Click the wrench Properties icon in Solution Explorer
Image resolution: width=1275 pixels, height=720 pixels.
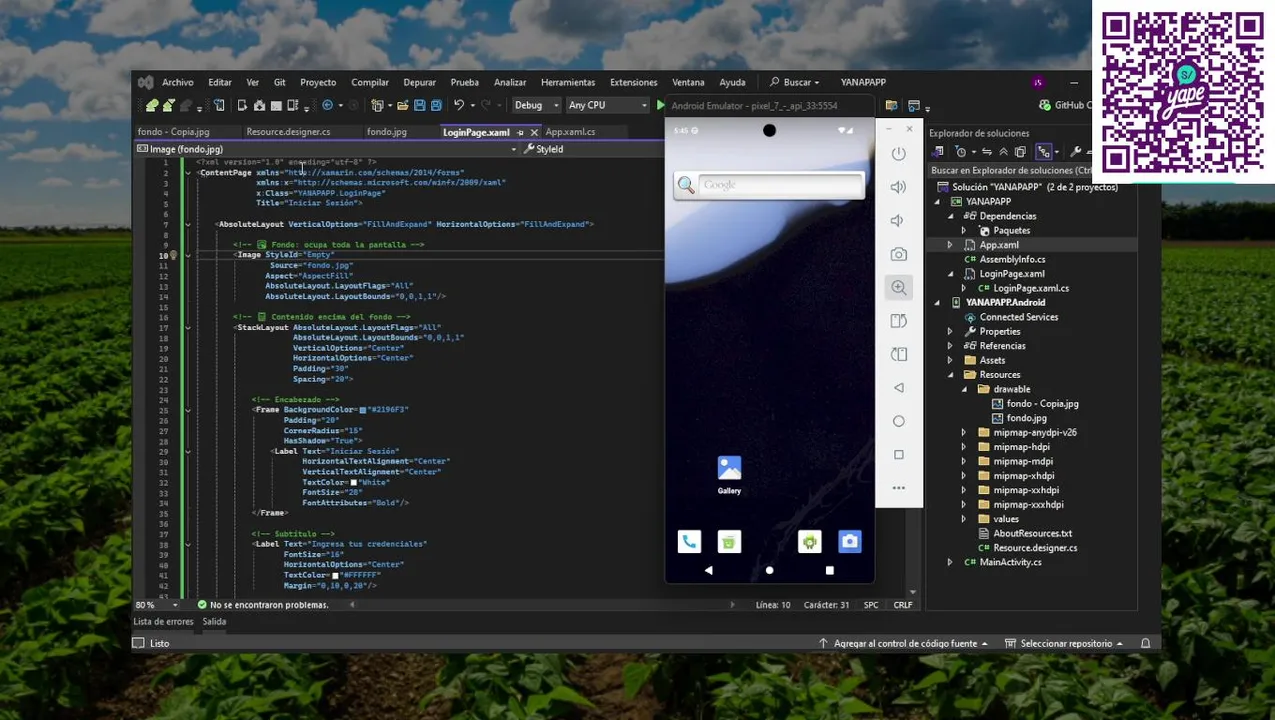pyautogui.click(x=1075, y=152)
